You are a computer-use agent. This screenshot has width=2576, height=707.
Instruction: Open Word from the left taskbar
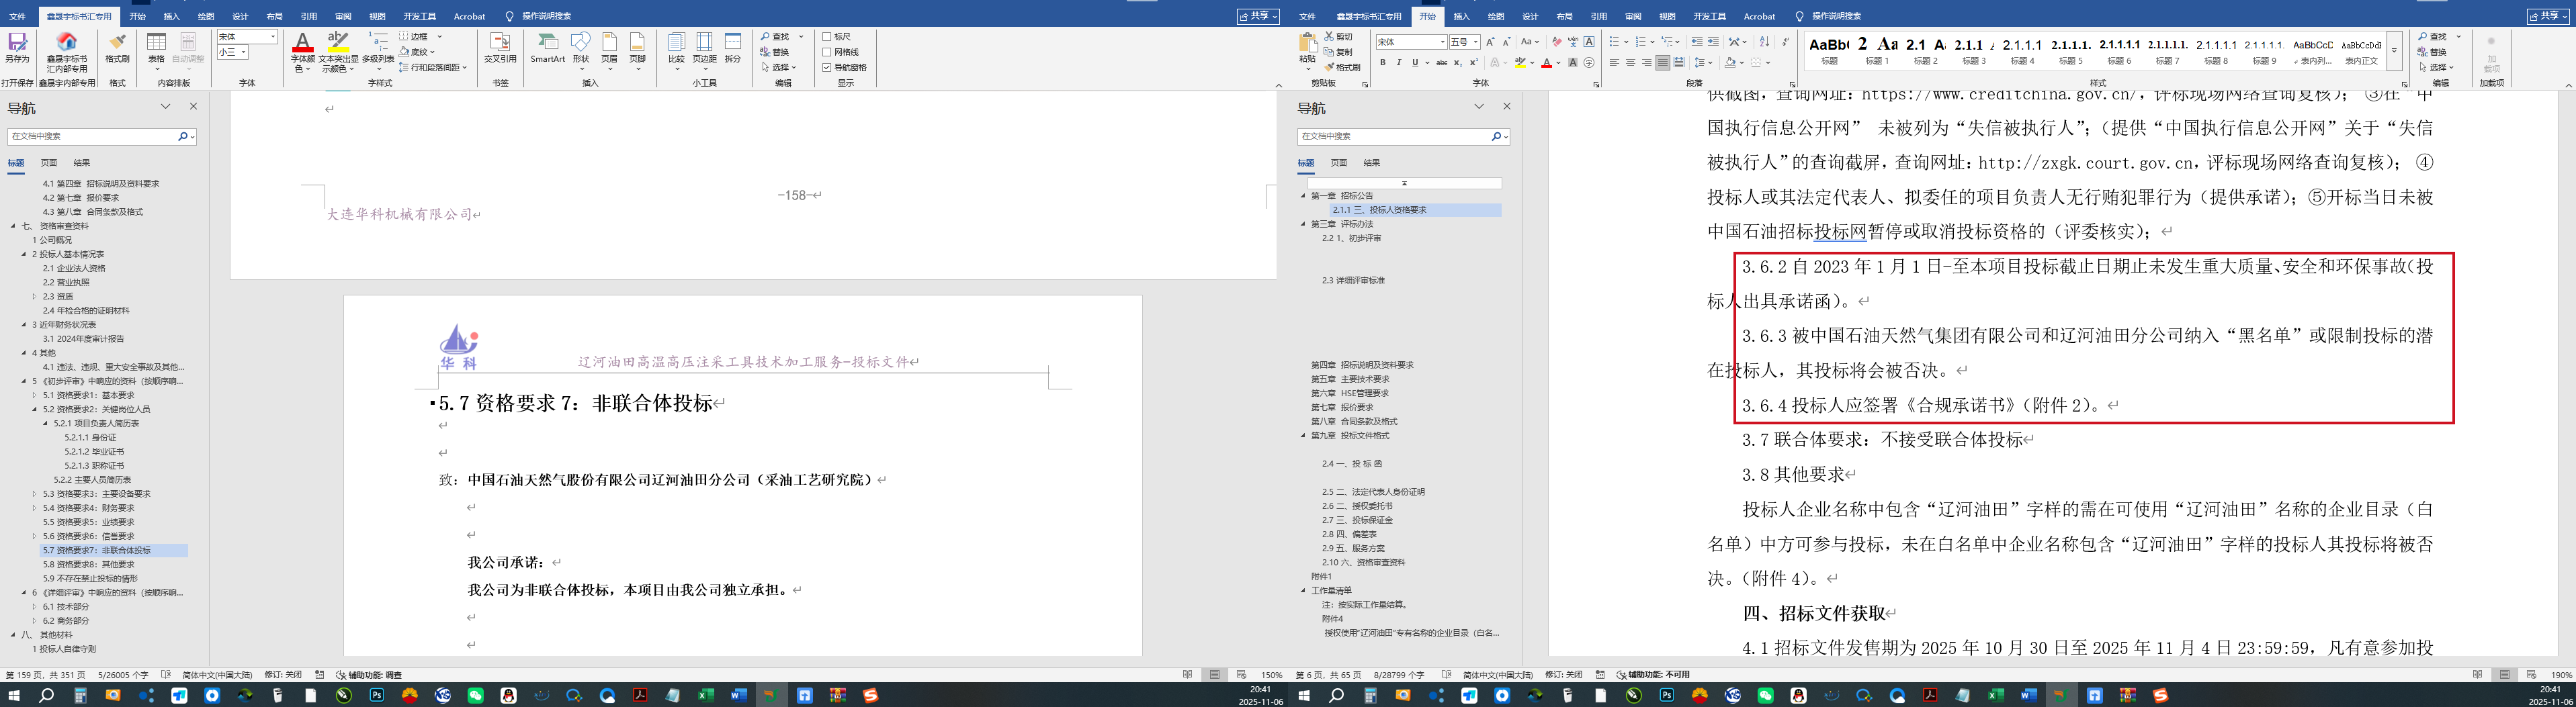click(x=739, y=695)
